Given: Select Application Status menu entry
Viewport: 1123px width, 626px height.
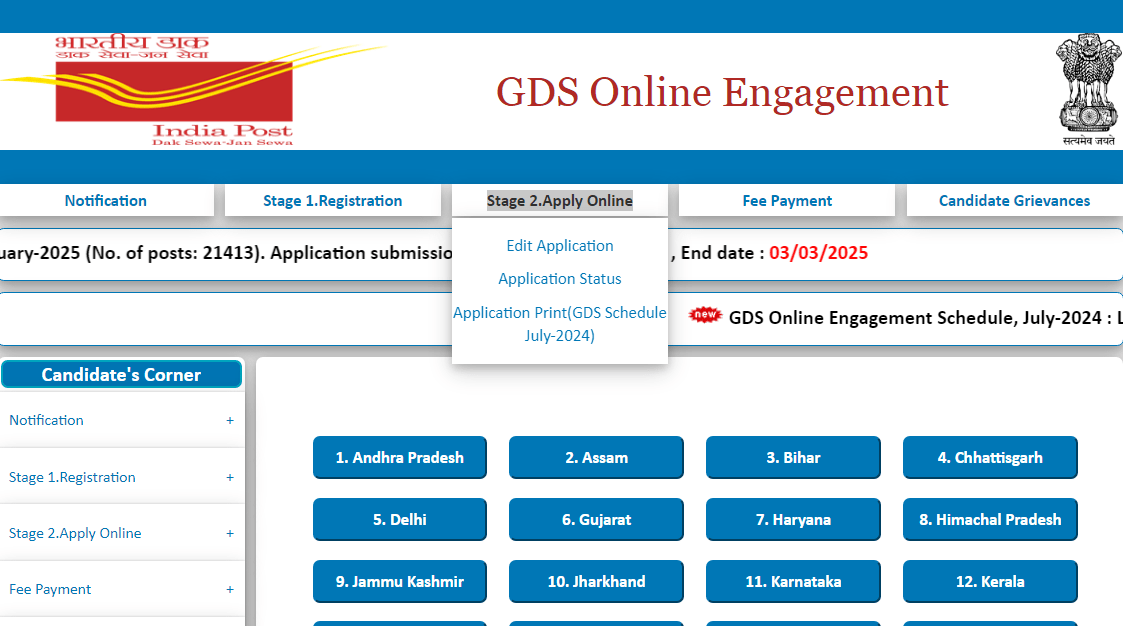Looking at the screenshot, I should 560,279.
